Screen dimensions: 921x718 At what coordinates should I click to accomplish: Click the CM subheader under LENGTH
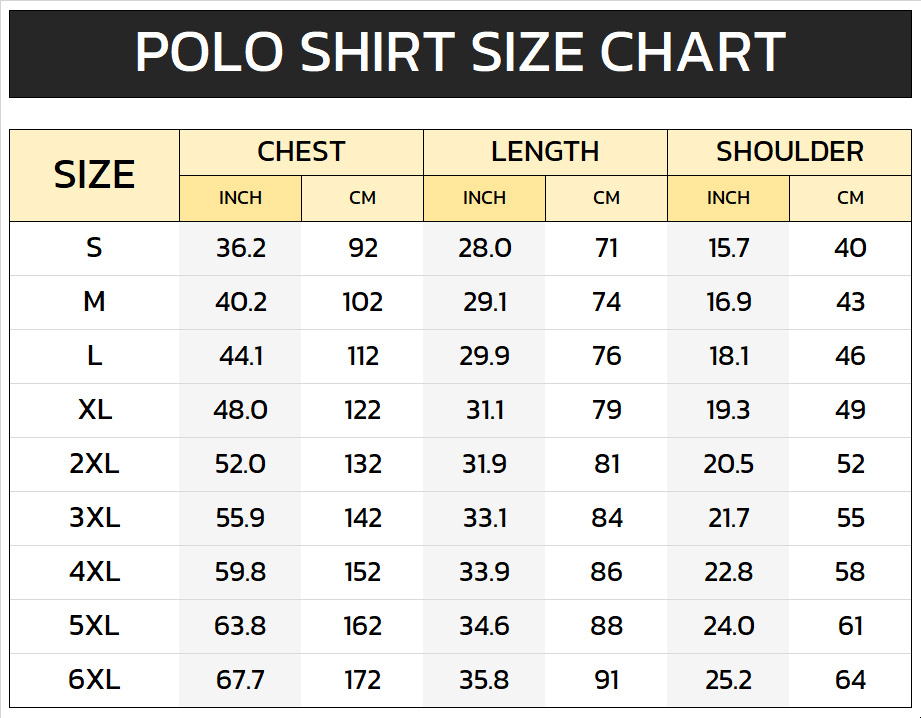(606, 198)
